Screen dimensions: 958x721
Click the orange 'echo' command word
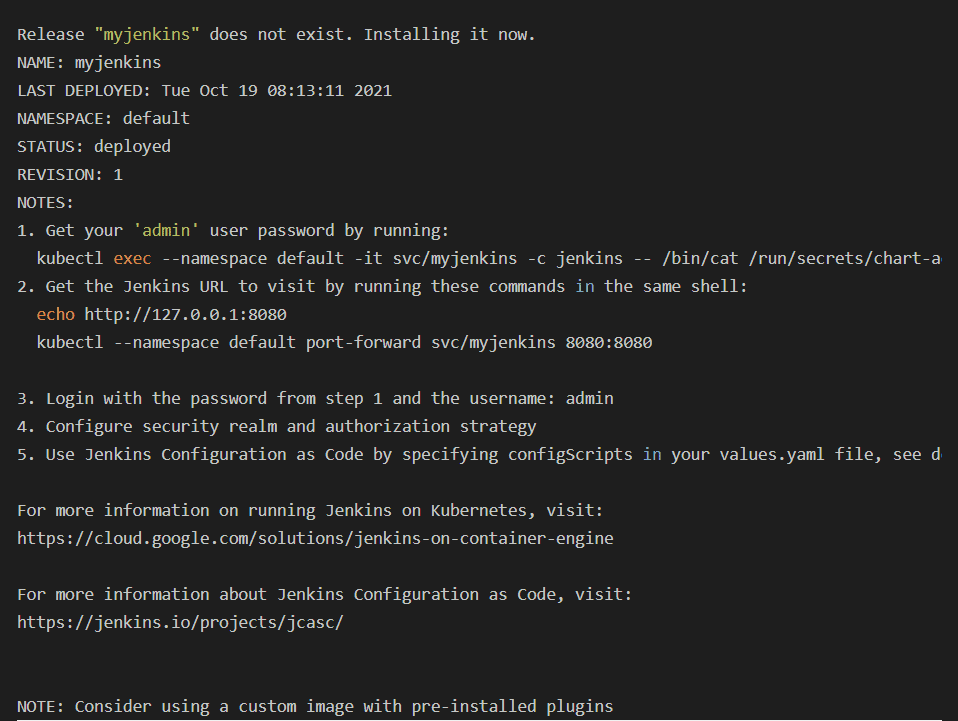56,315
